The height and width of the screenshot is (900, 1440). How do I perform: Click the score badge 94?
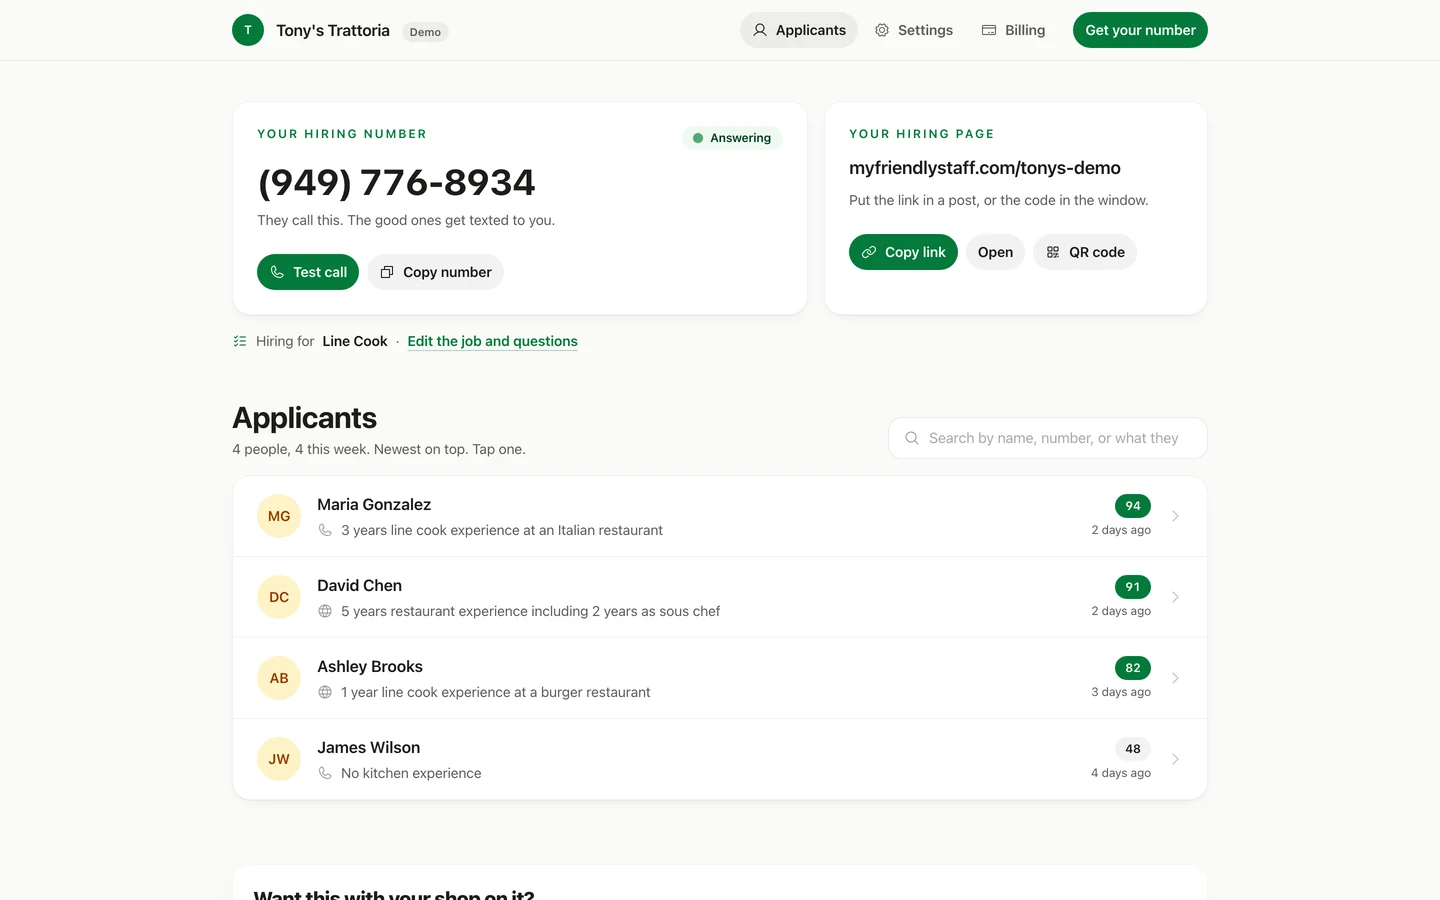1133,506
